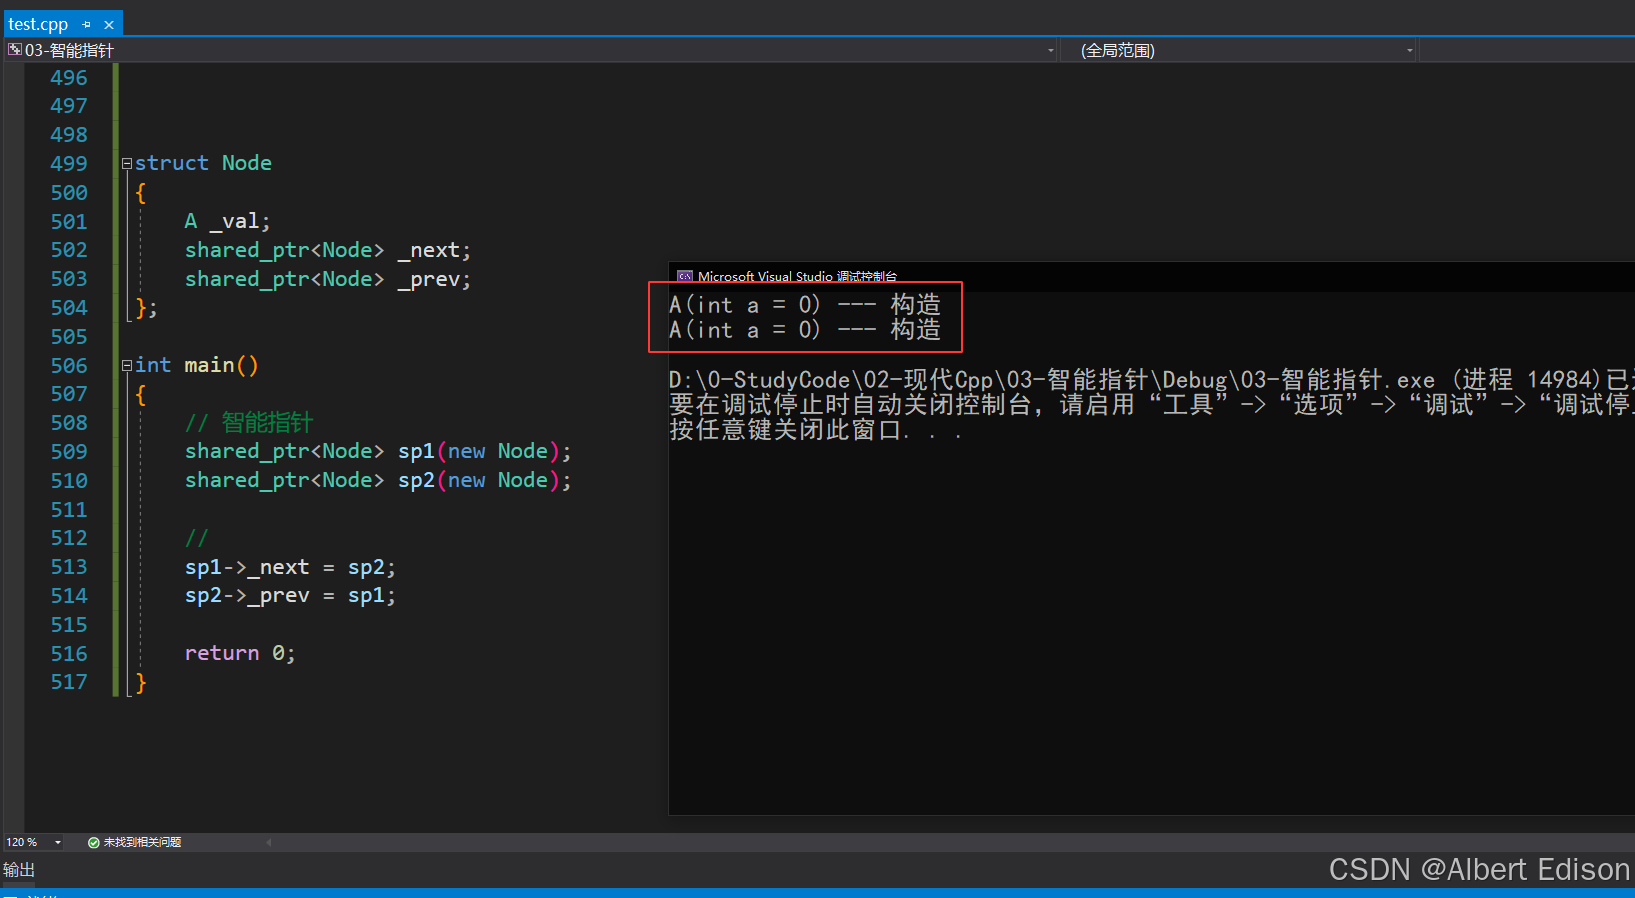Screen dimensions: 1635x898
Task: Click the Microsoft Visual Studio 调试控制台 title
Action: pyautogui.click(x=797, y=277)
